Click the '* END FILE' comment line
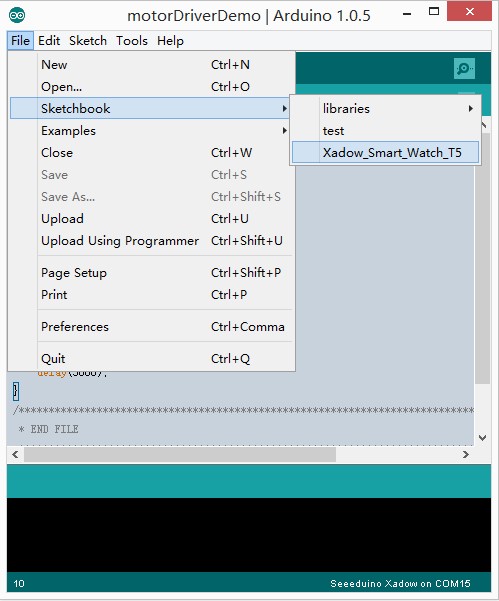 click(x=48, y=429)
